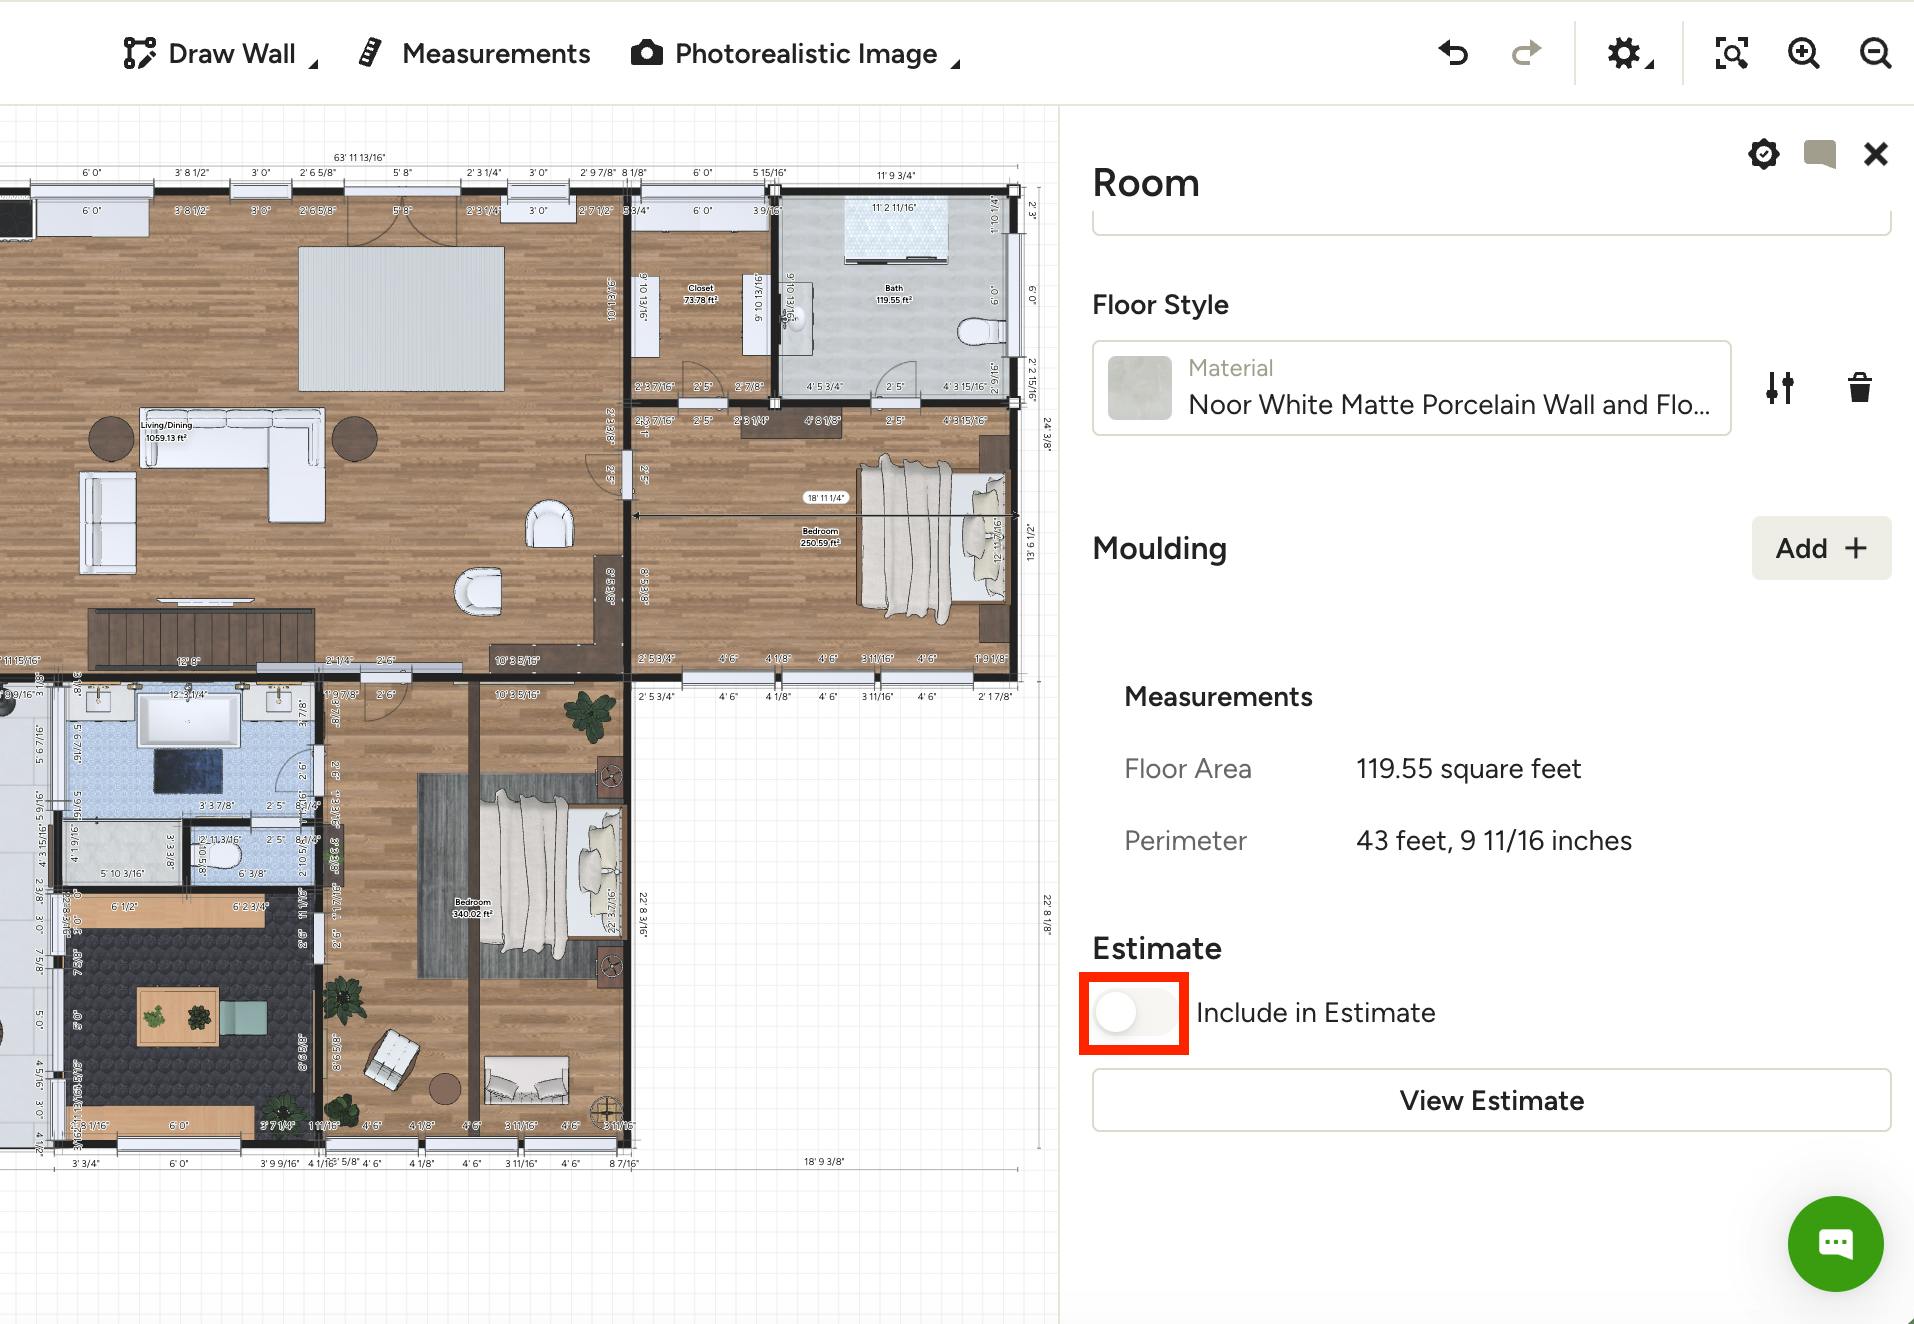Add a moulding

[x=1821, y=548]
